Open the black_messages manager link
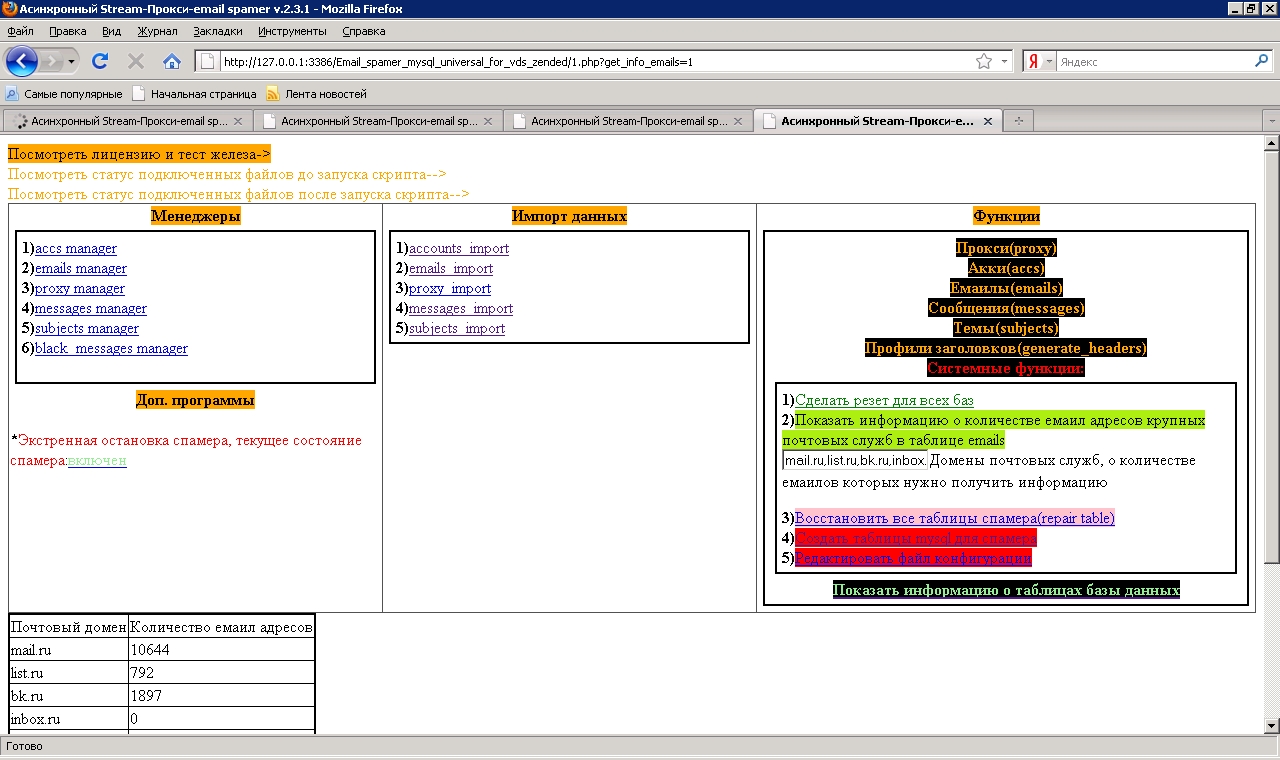The height and width of the screenshot is (760, 1280). (111, 348)
